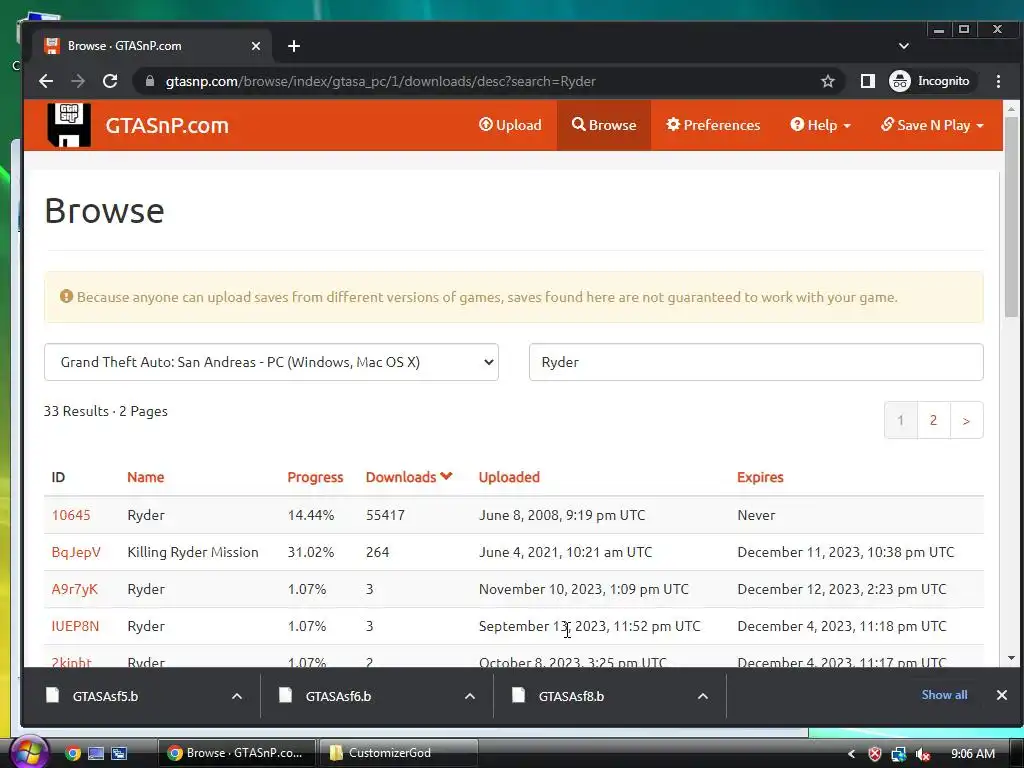This screenshot has width=1024, height=768.
Task: Click Show all downloads link
Action: click(944, 695)
